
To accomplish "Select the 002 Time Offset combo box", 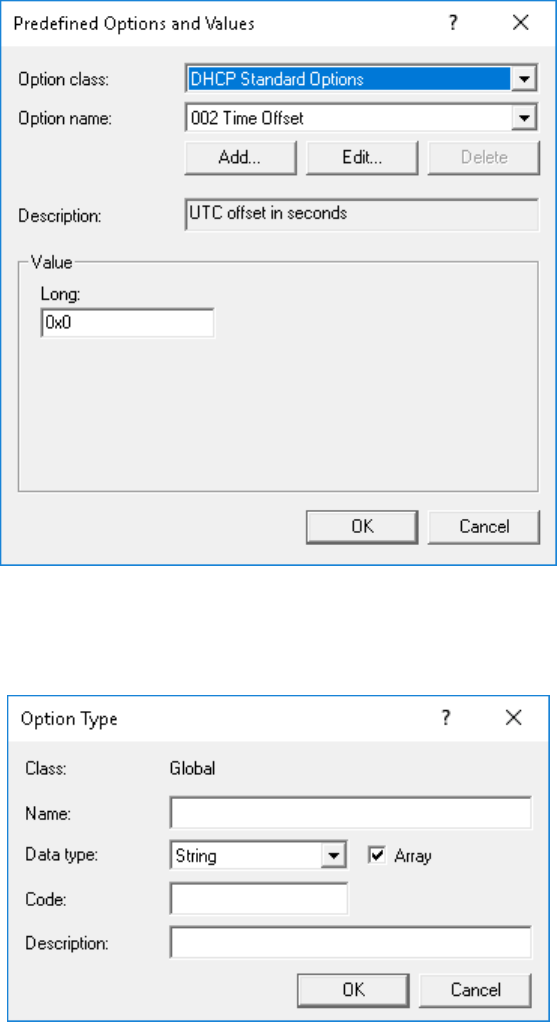I will coord(362,119).
